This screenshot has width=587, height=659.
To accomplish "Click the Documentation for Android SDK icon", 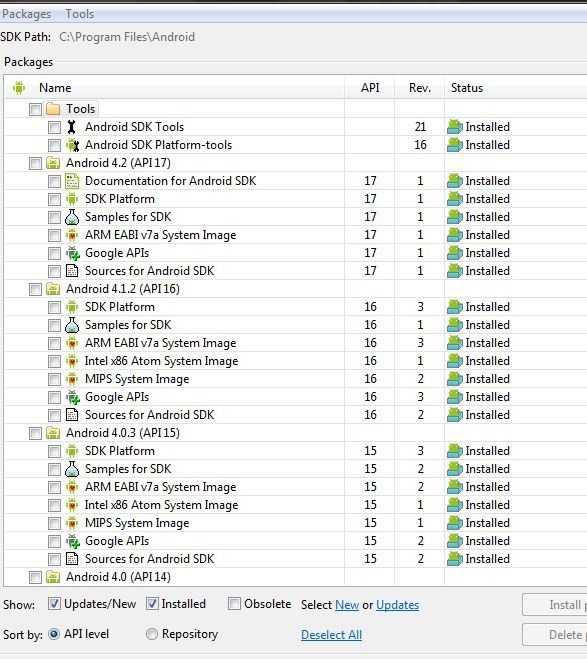I will click(x=72, y=181).
